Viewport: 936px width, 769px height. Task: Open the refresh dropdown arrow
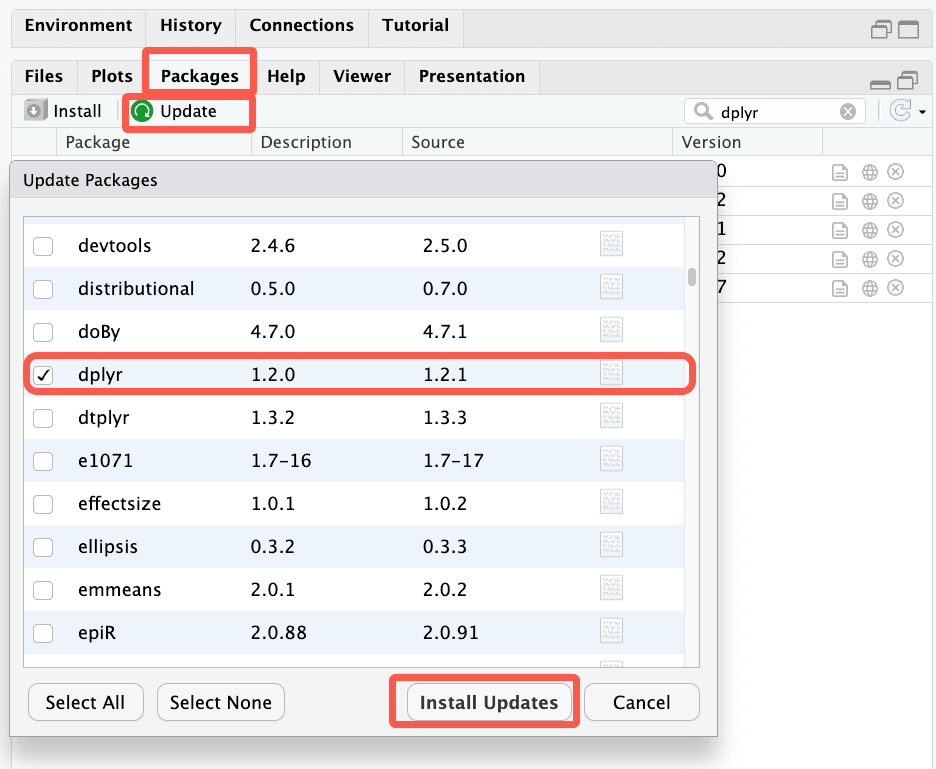pyautogui.click(x=922, y=112)
